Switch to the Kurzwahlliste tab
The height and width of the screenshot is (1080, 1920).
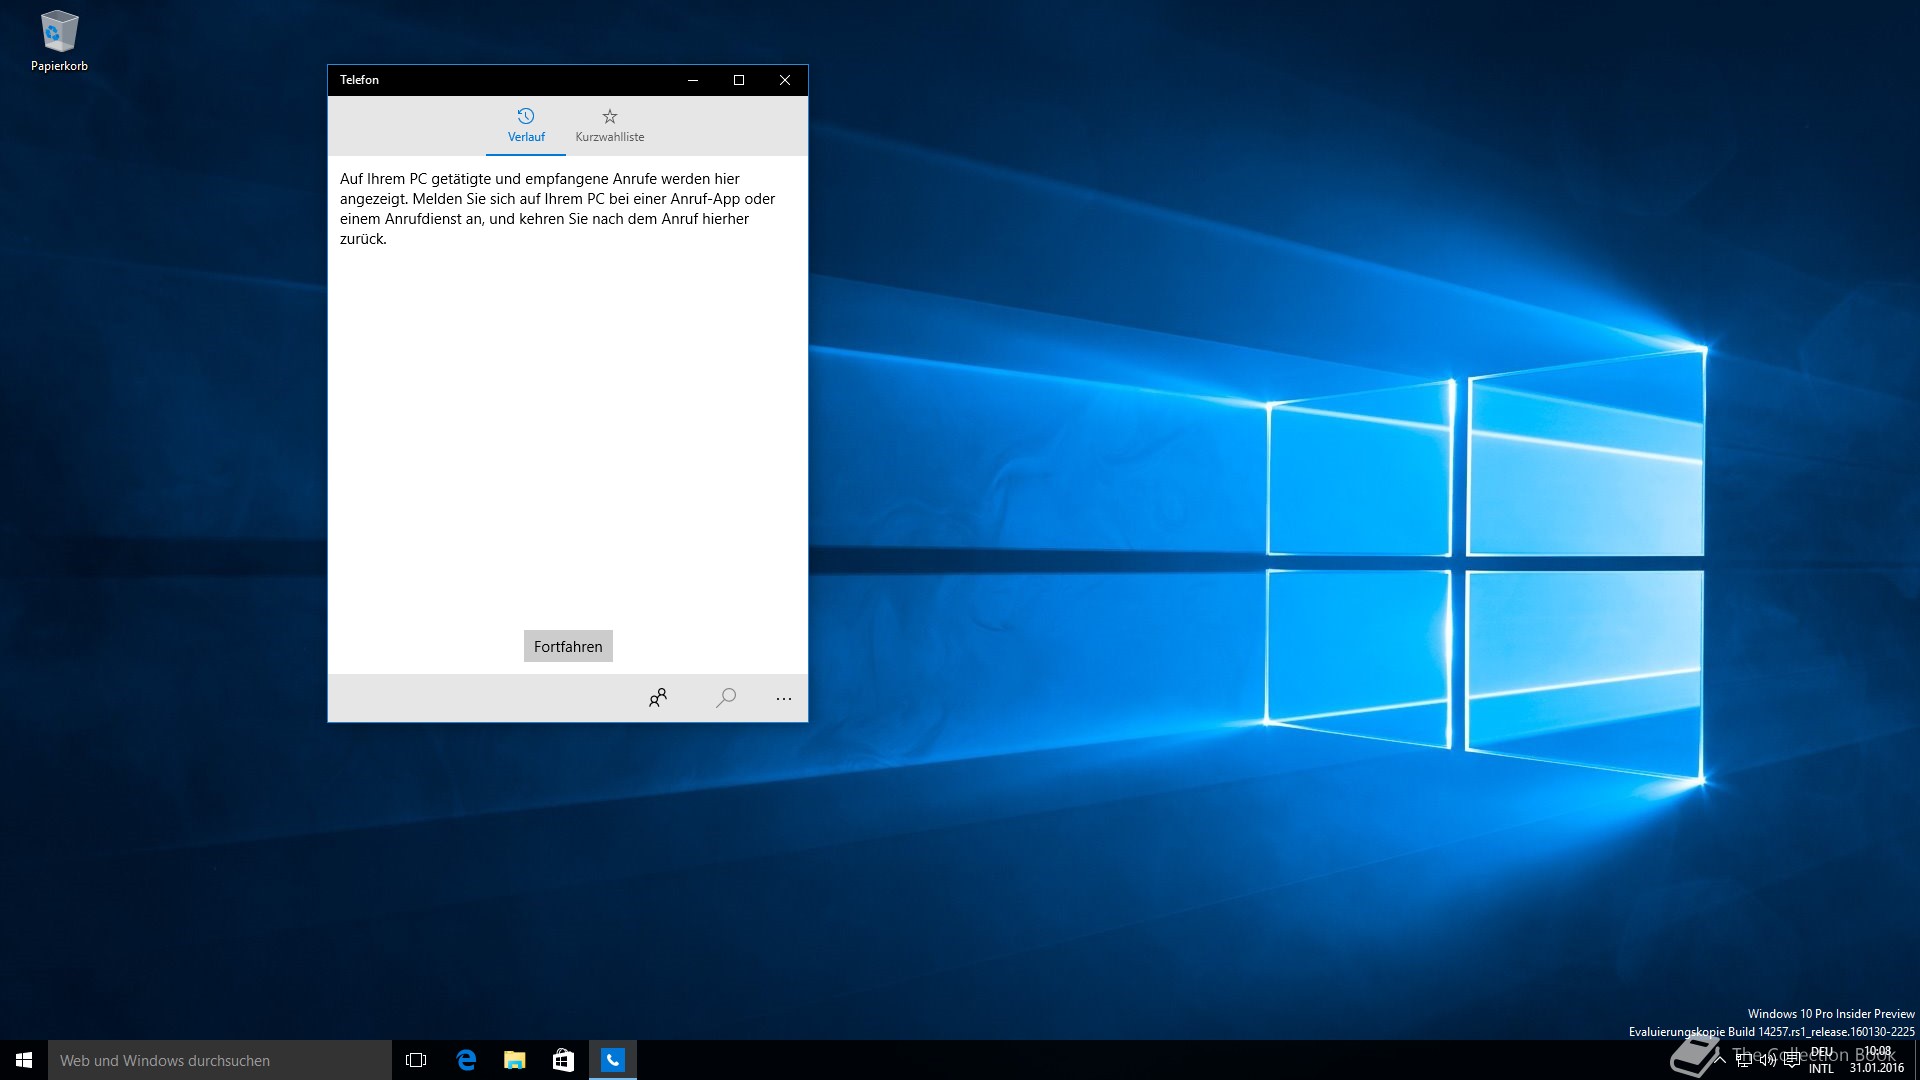(x=609, y=126)
